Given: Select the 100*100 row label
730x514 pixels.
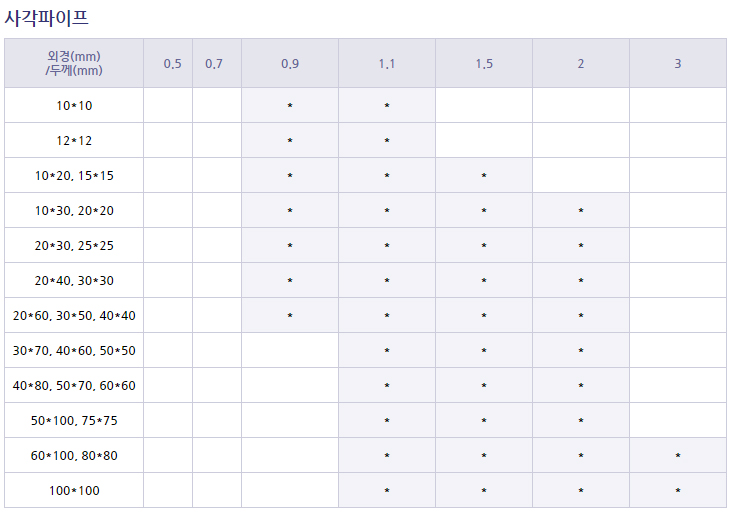Looking at the screenshot, I should (x=74, y=490).
